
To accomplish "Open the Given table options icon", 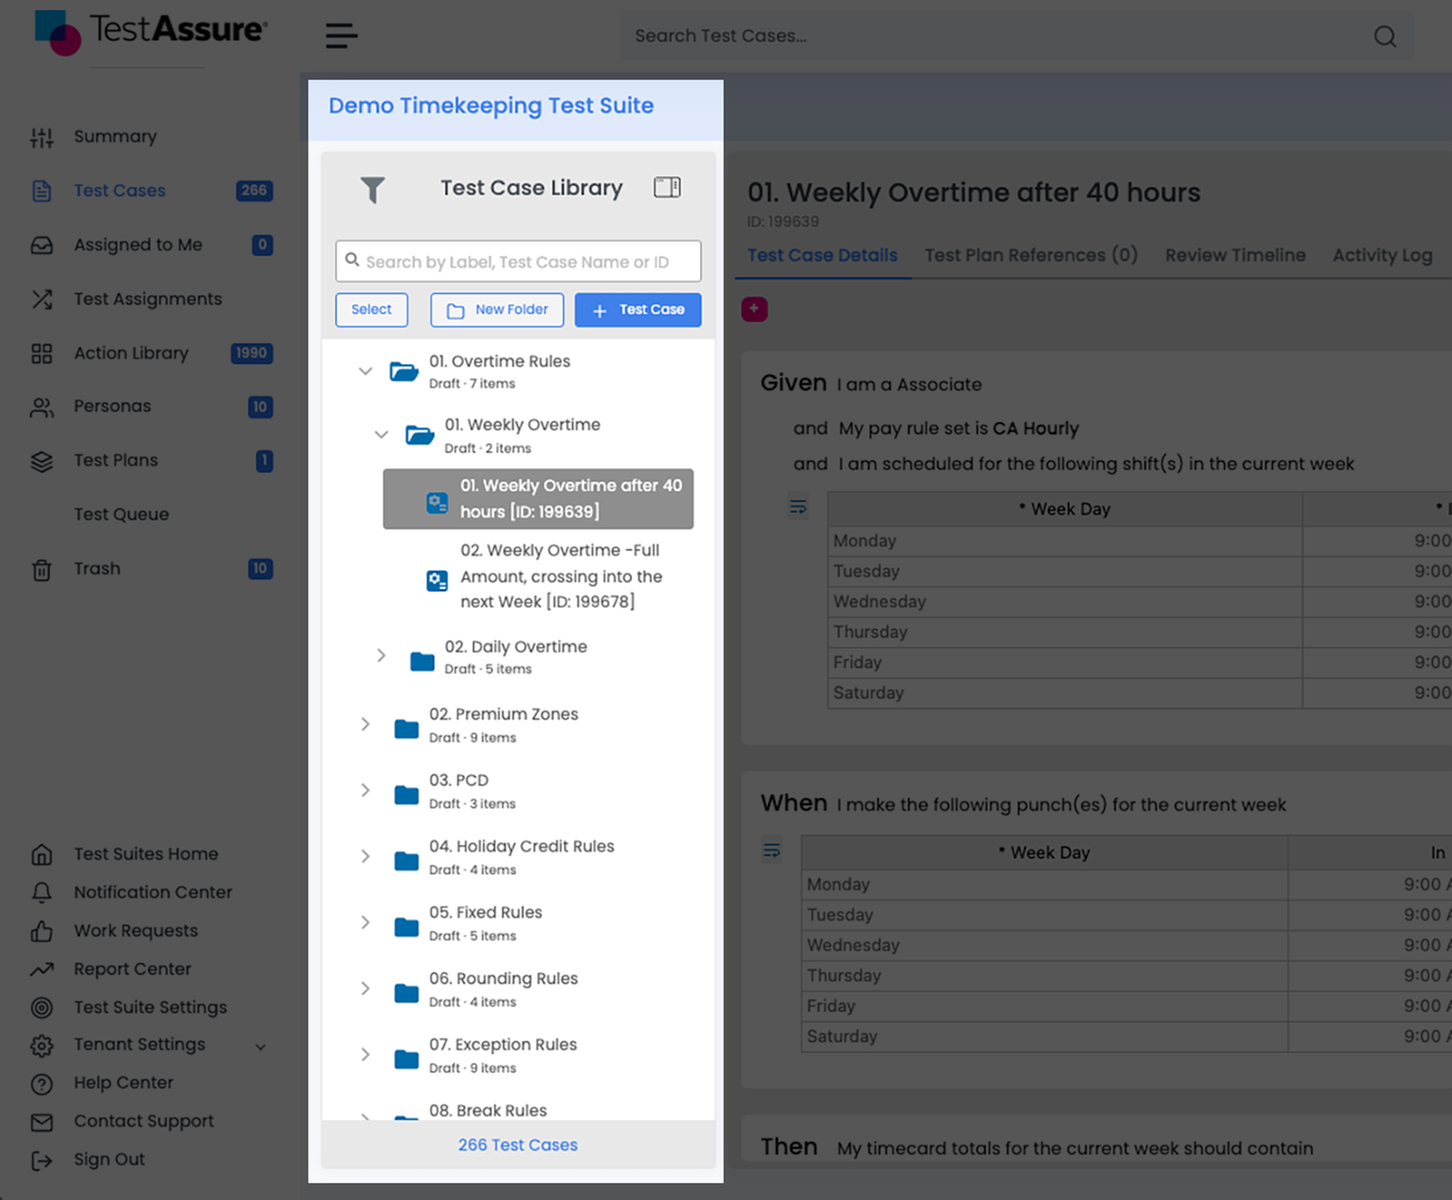I will [798, 507].
